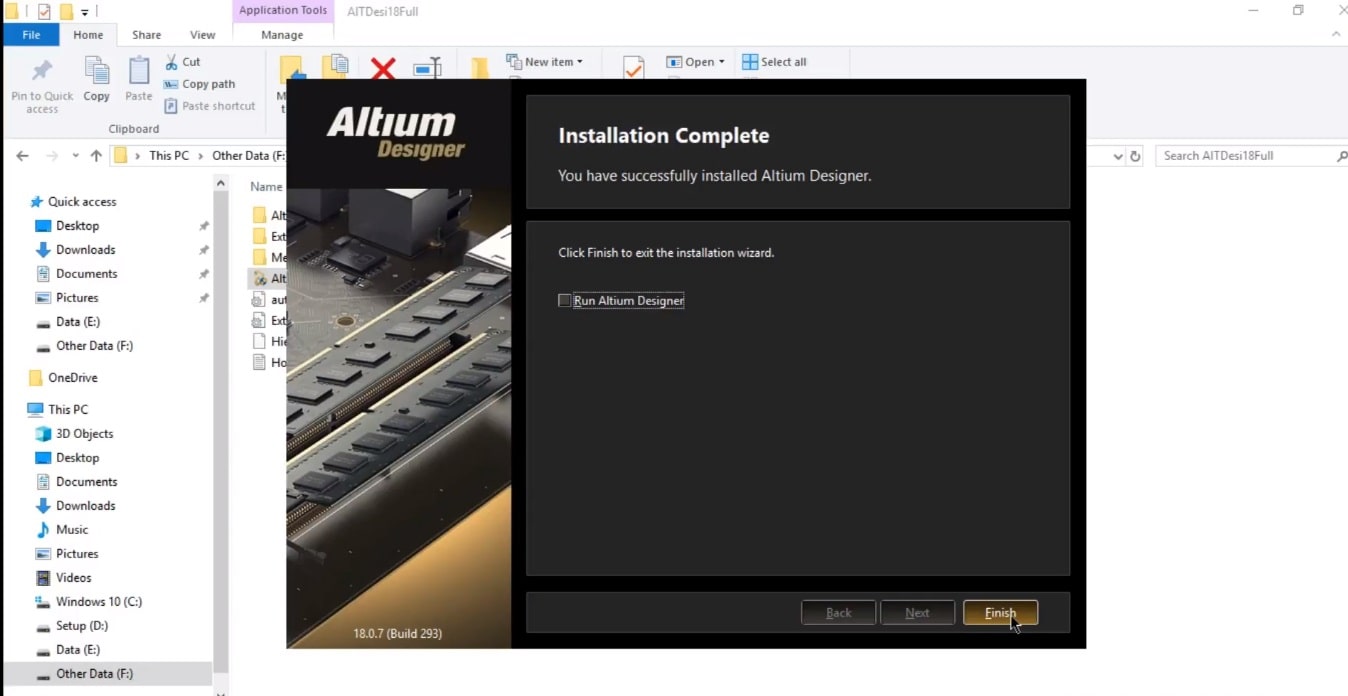Viewport: 1348px width, 696px height.
Task: Open the New item dropdown
Action: click(x=545, y=62)
